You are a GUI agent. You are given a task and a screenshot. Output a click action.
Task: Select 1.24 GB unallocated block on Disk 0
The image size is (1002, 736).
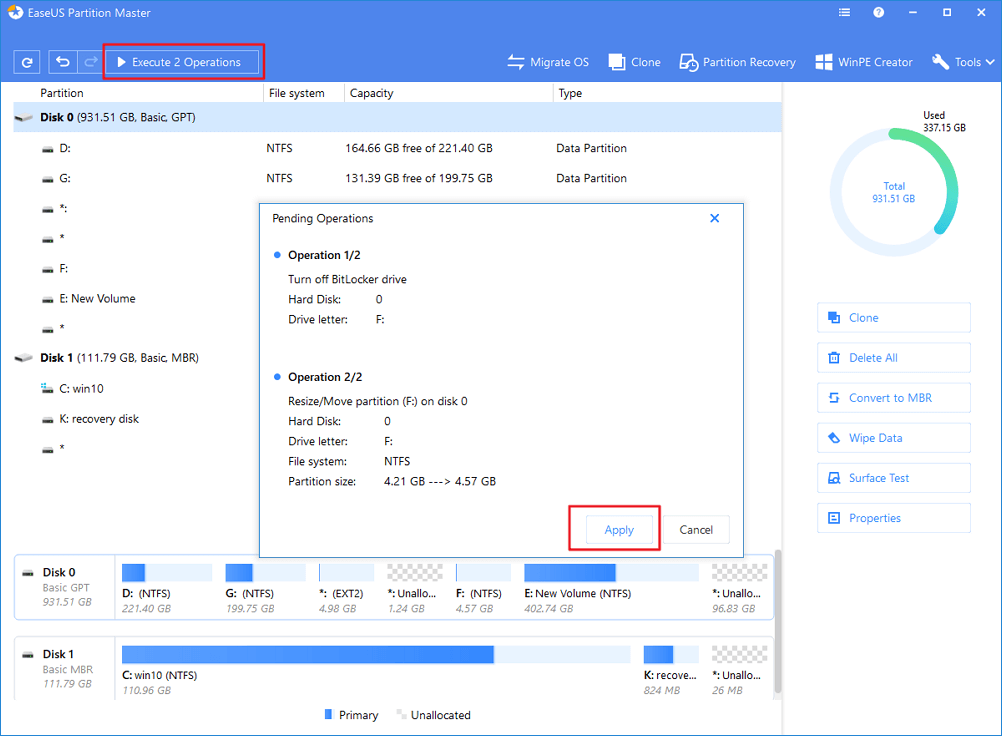coord(415,588)
